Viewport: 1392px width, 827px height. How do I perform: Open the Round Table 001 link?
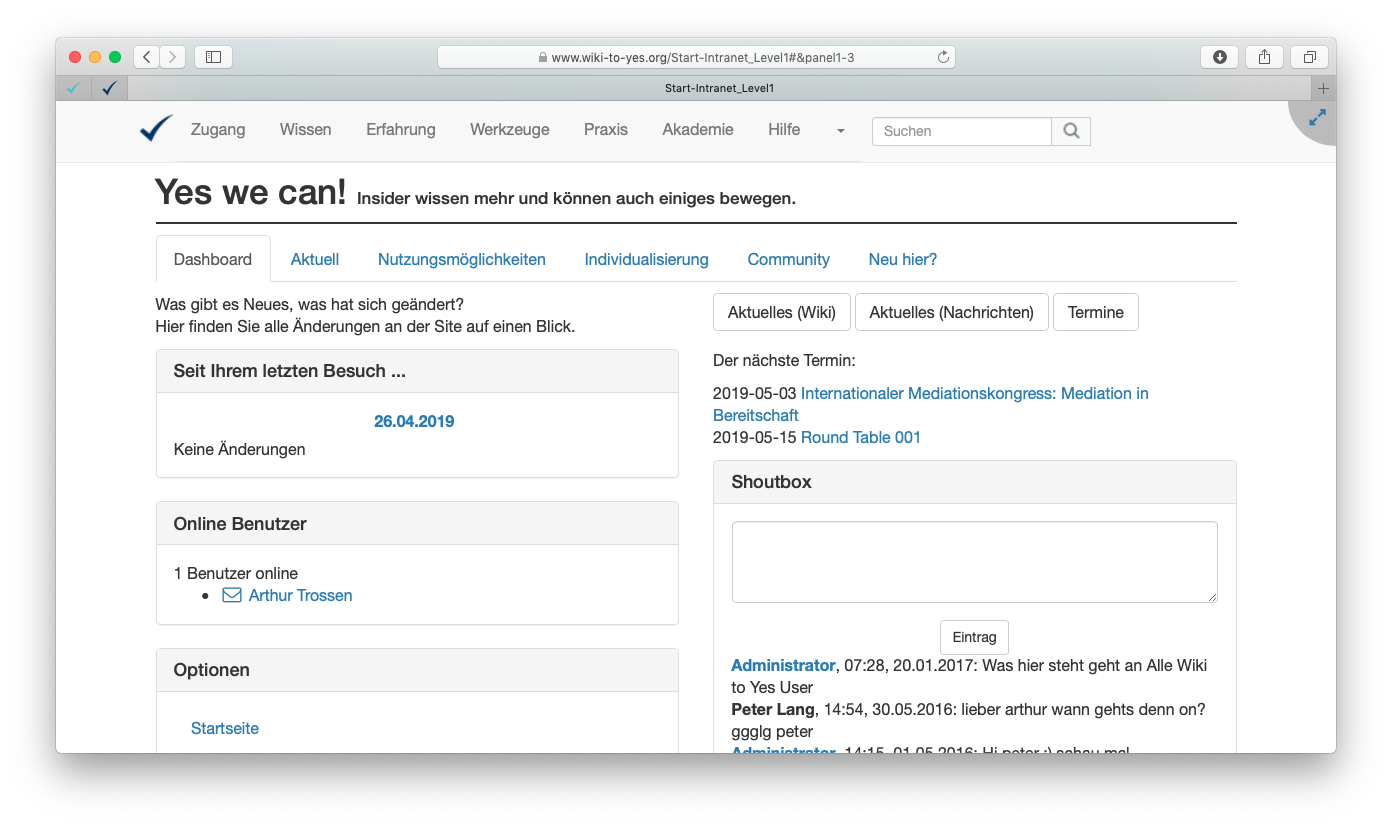tap(860, 437)
